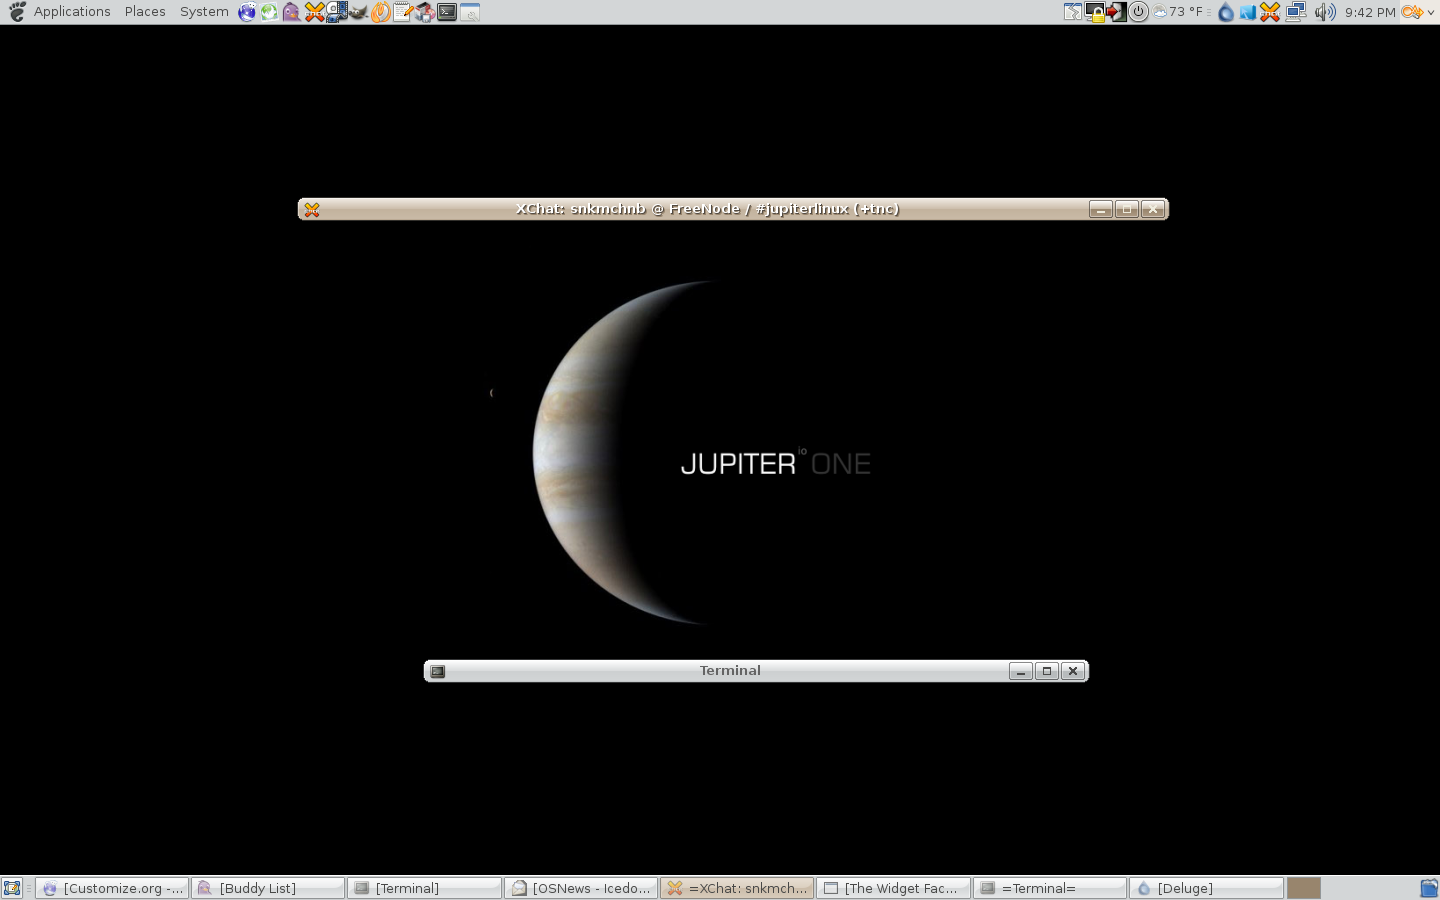Launch the orange flame launcher icon

[x=380, y=12]
